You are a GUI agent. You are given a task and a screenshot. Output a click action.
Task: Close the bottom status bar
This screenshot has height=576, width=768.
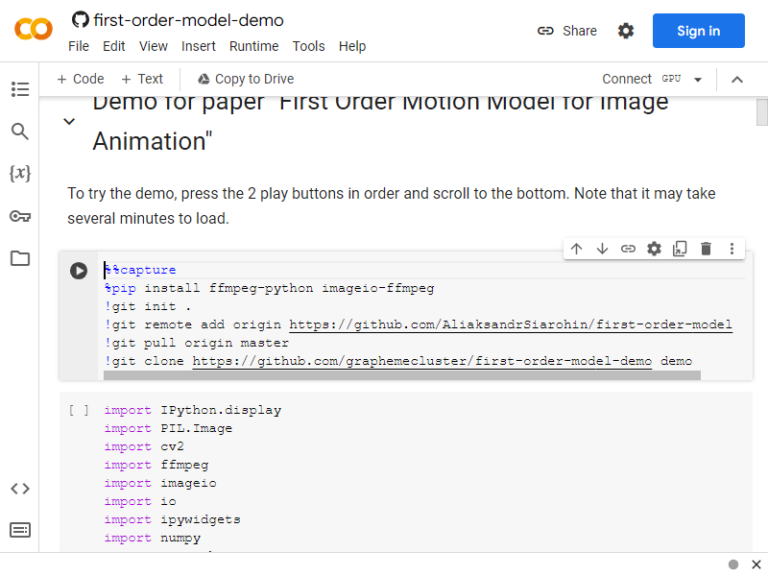tap(756, 564)
